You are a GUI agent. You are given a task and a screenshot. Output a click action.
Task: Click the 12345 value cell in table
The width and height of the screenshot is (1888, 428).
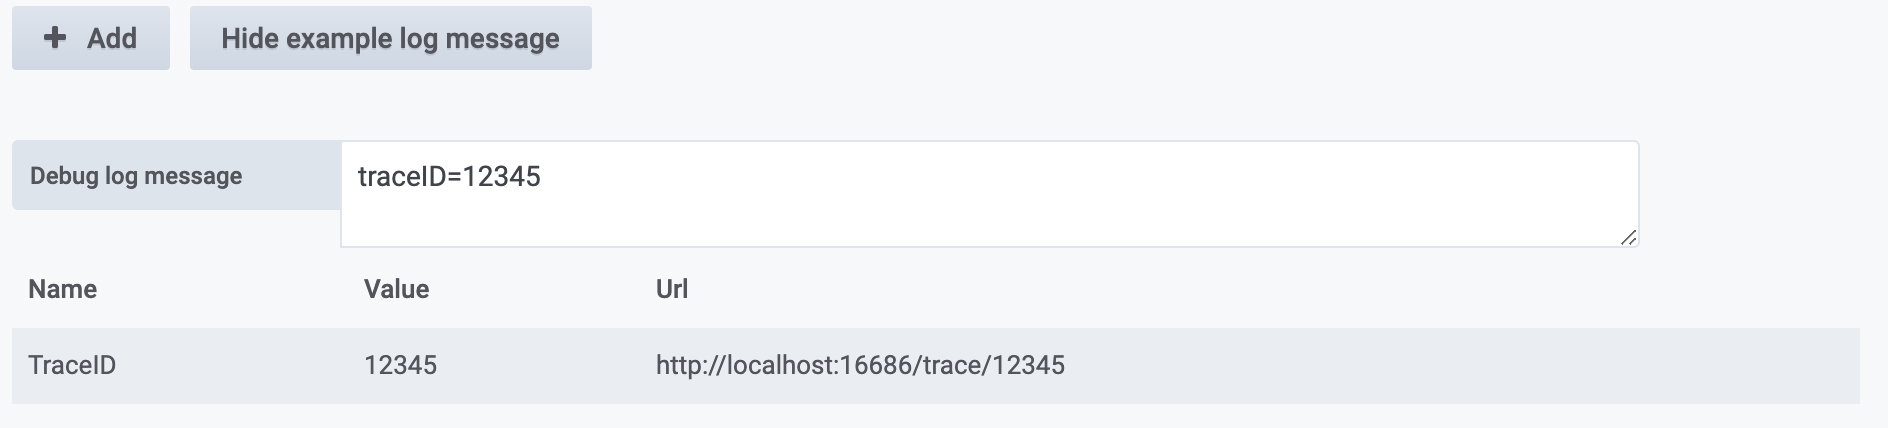coord(400,365)
